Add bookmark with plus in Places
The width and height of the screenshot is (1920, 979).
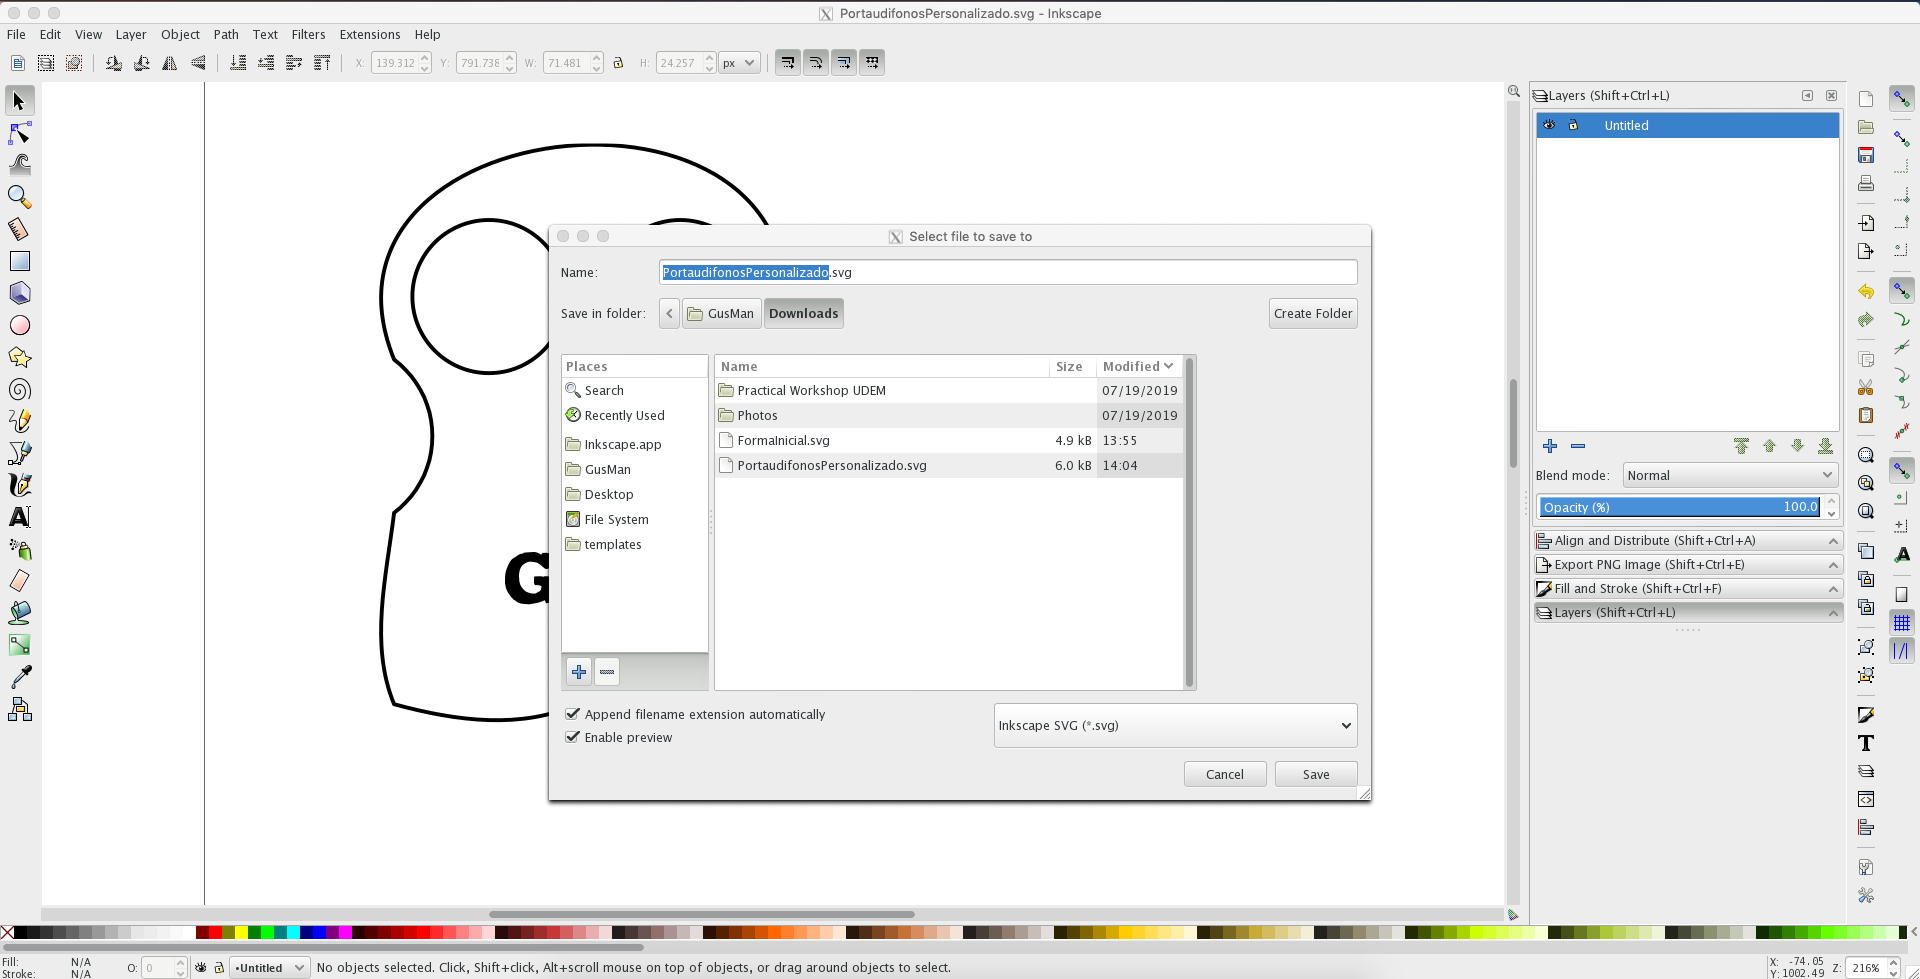click(579, 672)
